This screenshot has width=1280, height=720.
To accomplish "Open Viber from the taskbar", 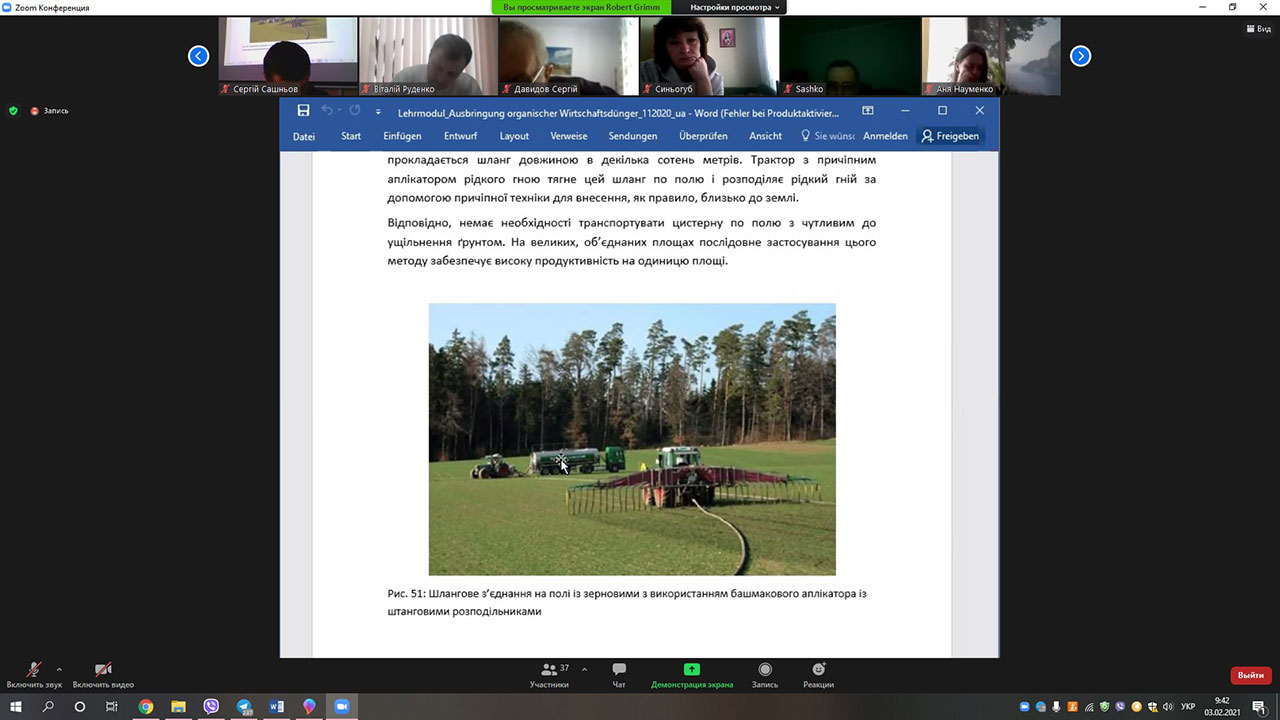I will (x=211, y=706).
